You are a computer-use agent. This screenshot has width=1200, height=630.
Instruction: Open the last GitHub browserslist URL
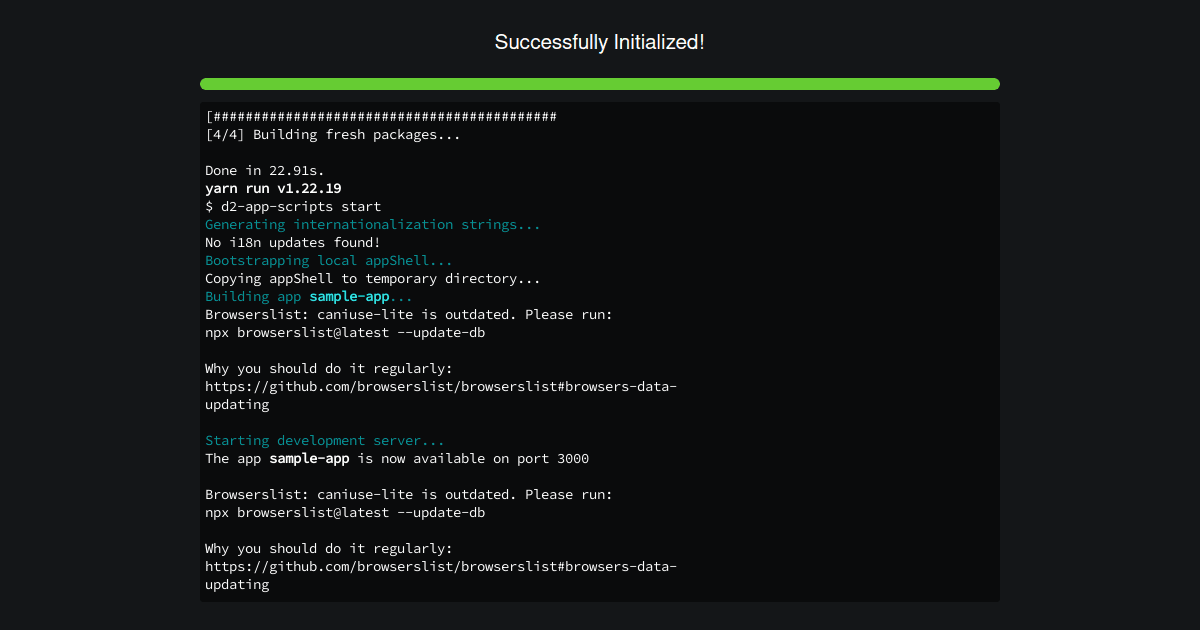(441, 576)
